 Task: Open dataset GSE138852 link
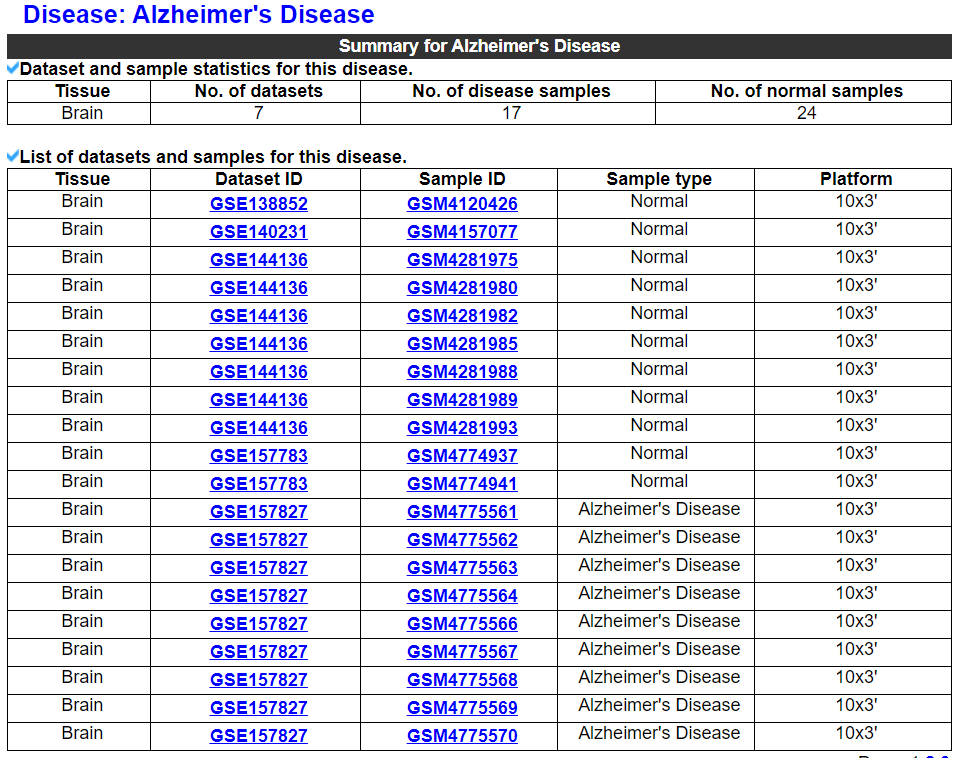tap(258, 204)
